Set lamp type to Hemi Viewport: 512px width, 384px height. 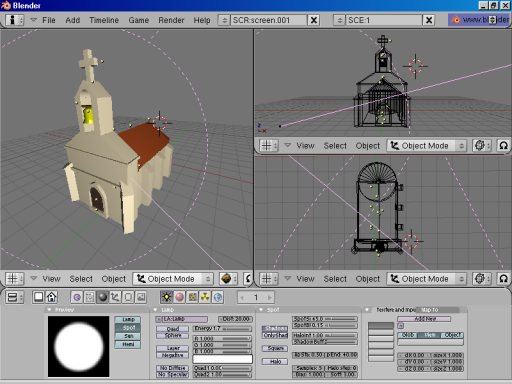point(128,344)
